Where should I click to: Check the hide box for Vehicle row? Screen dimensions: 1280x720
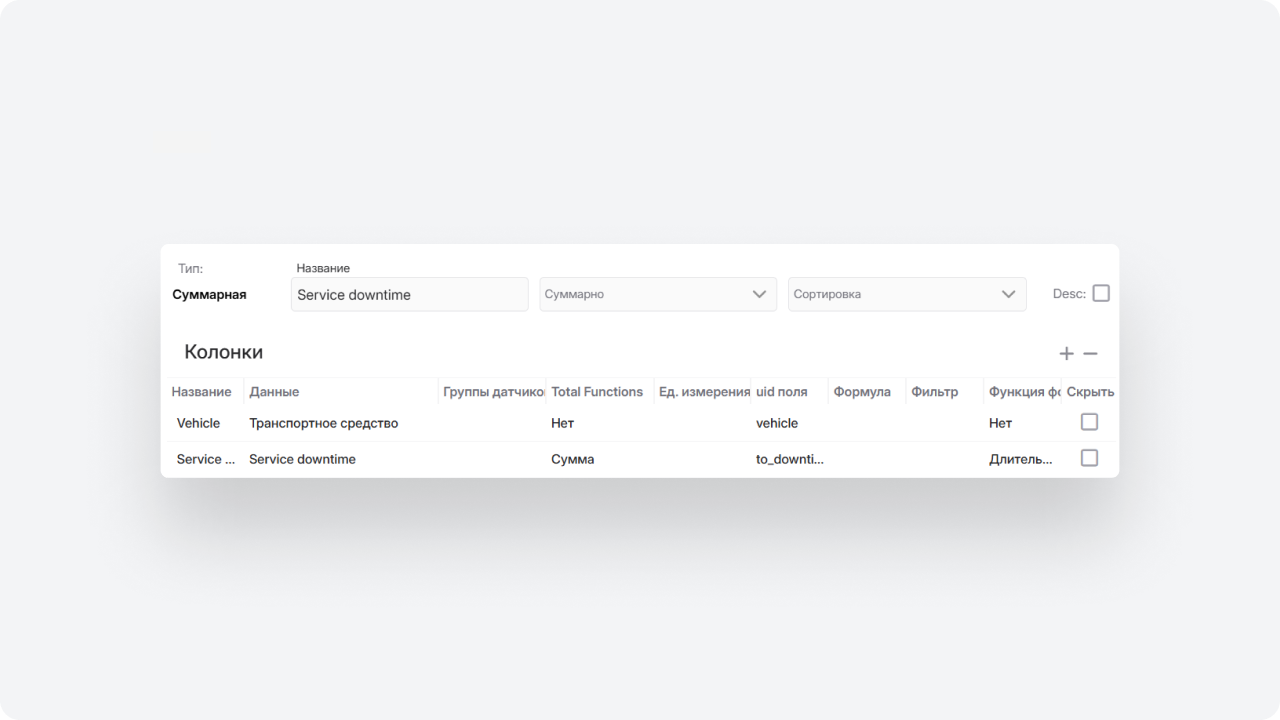pyautogui.click(x=1089, y=422)
